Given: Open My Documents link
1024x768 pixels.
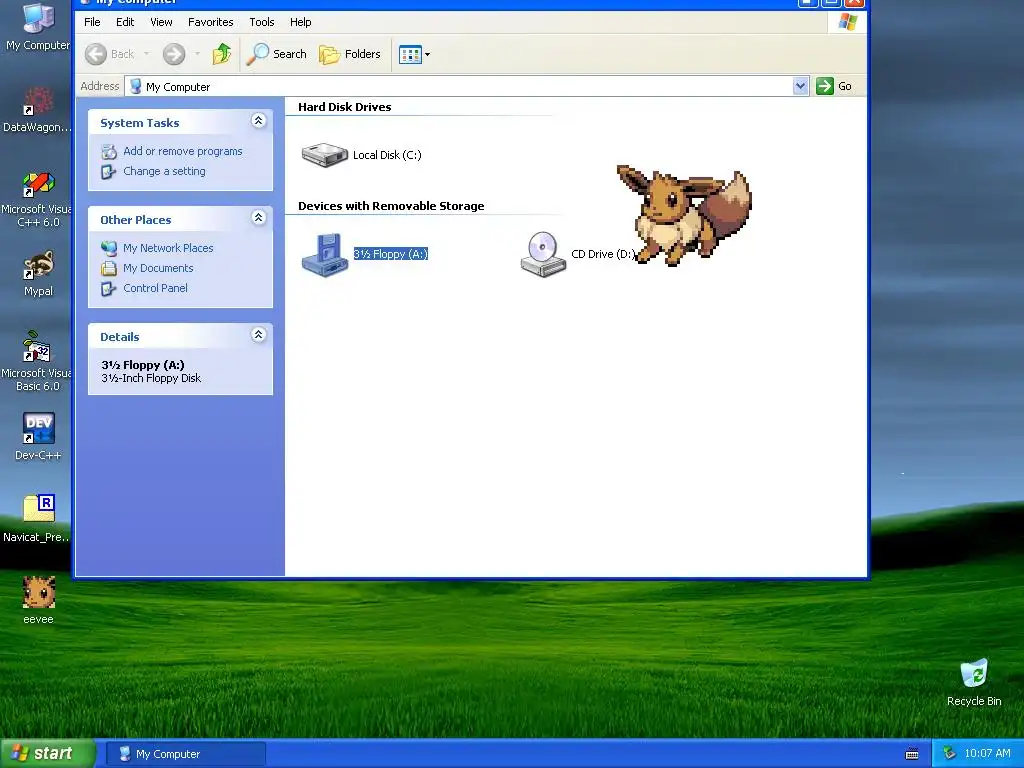Looking at the screenshot, I should coord(158,268).
